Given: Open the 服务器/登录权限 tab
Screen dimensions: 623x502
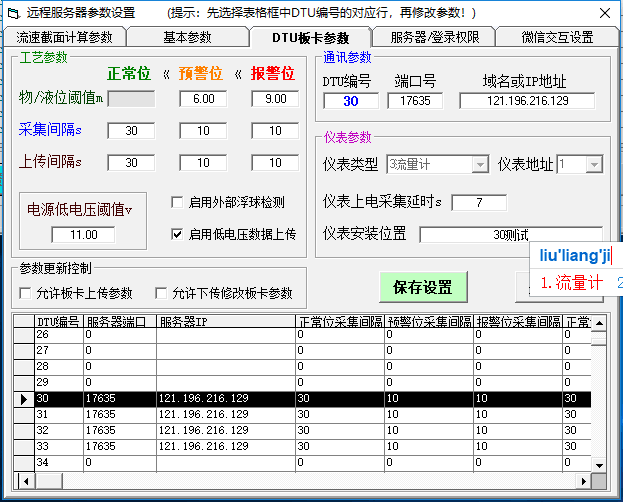Looking at the screenshot, I should click(x=434, y=37).
